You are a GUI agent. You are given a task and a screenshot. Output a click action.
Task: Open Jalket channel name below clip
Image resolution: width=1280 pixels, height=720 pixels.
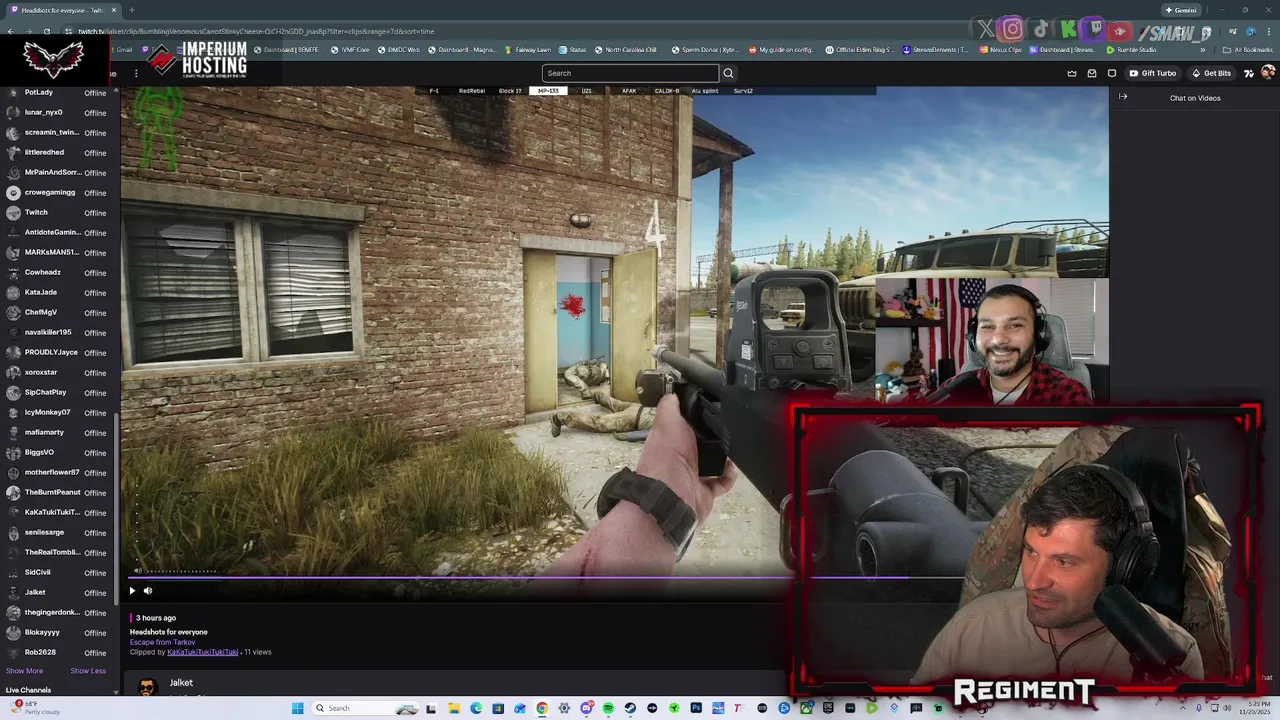click(x=181, y=683)
